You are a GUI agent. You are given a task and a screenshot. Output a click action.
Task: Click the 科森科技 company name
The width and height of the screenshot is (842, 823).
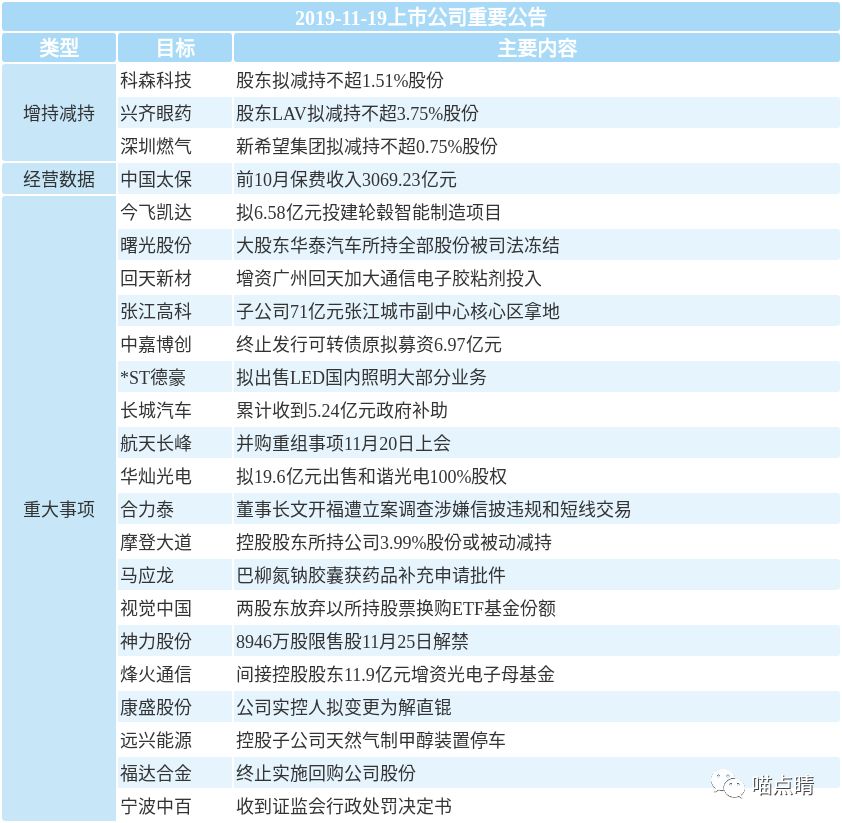click(x=156, y=81)
